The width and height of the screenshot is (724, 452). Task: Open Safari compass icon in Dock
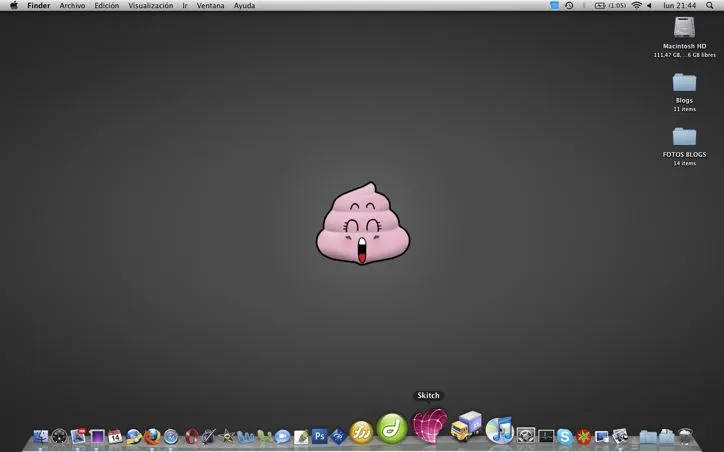[171, 436]
